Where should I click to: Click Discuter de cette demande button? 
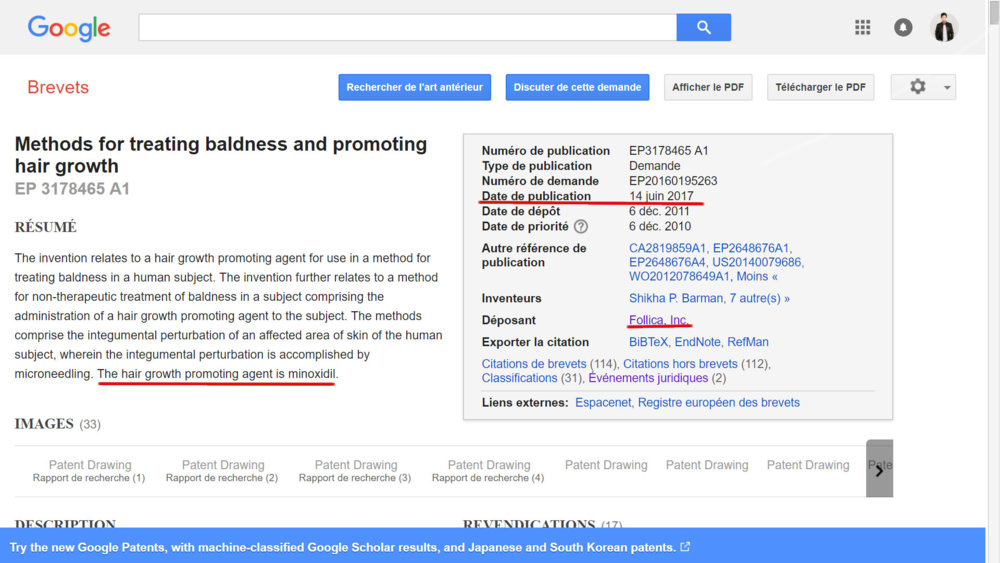[577, 87]
